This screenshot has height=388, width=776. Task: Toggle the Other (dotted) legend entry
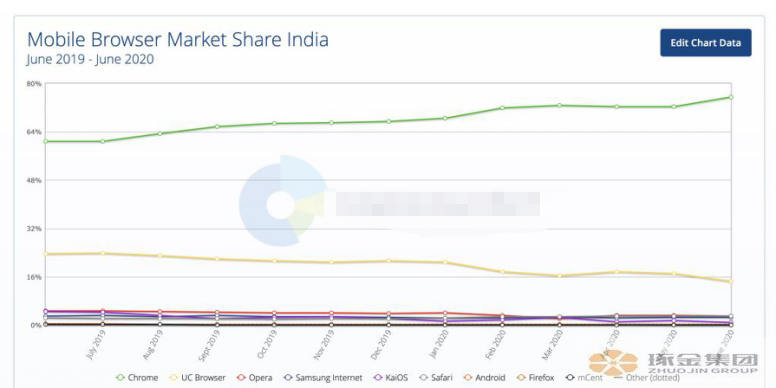(x=639, y=378)
